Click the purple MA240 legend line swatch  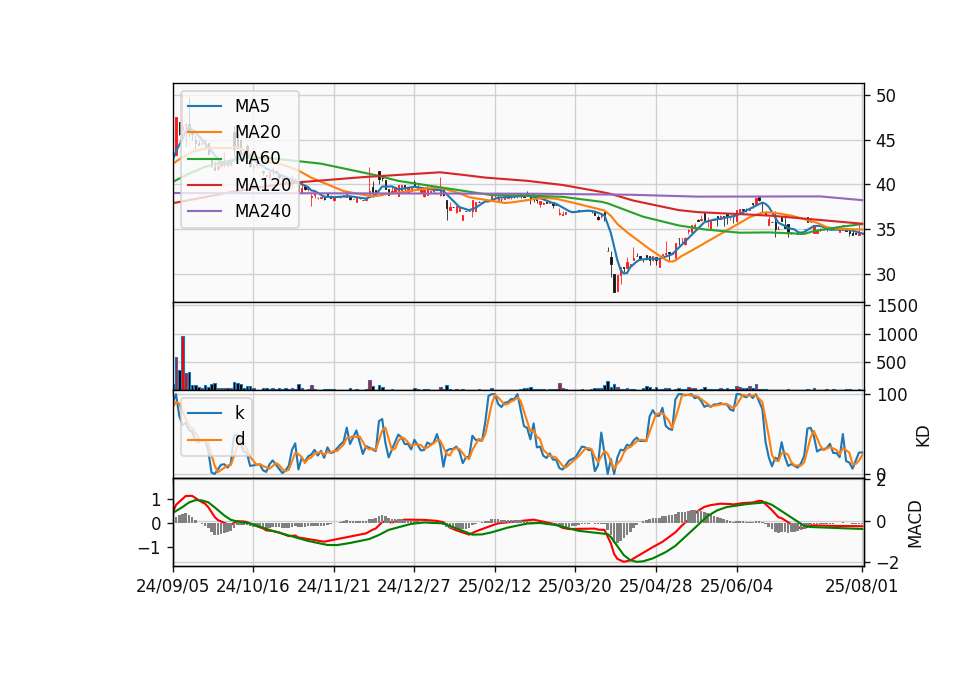pyautogui.click(x=204, y=211)
